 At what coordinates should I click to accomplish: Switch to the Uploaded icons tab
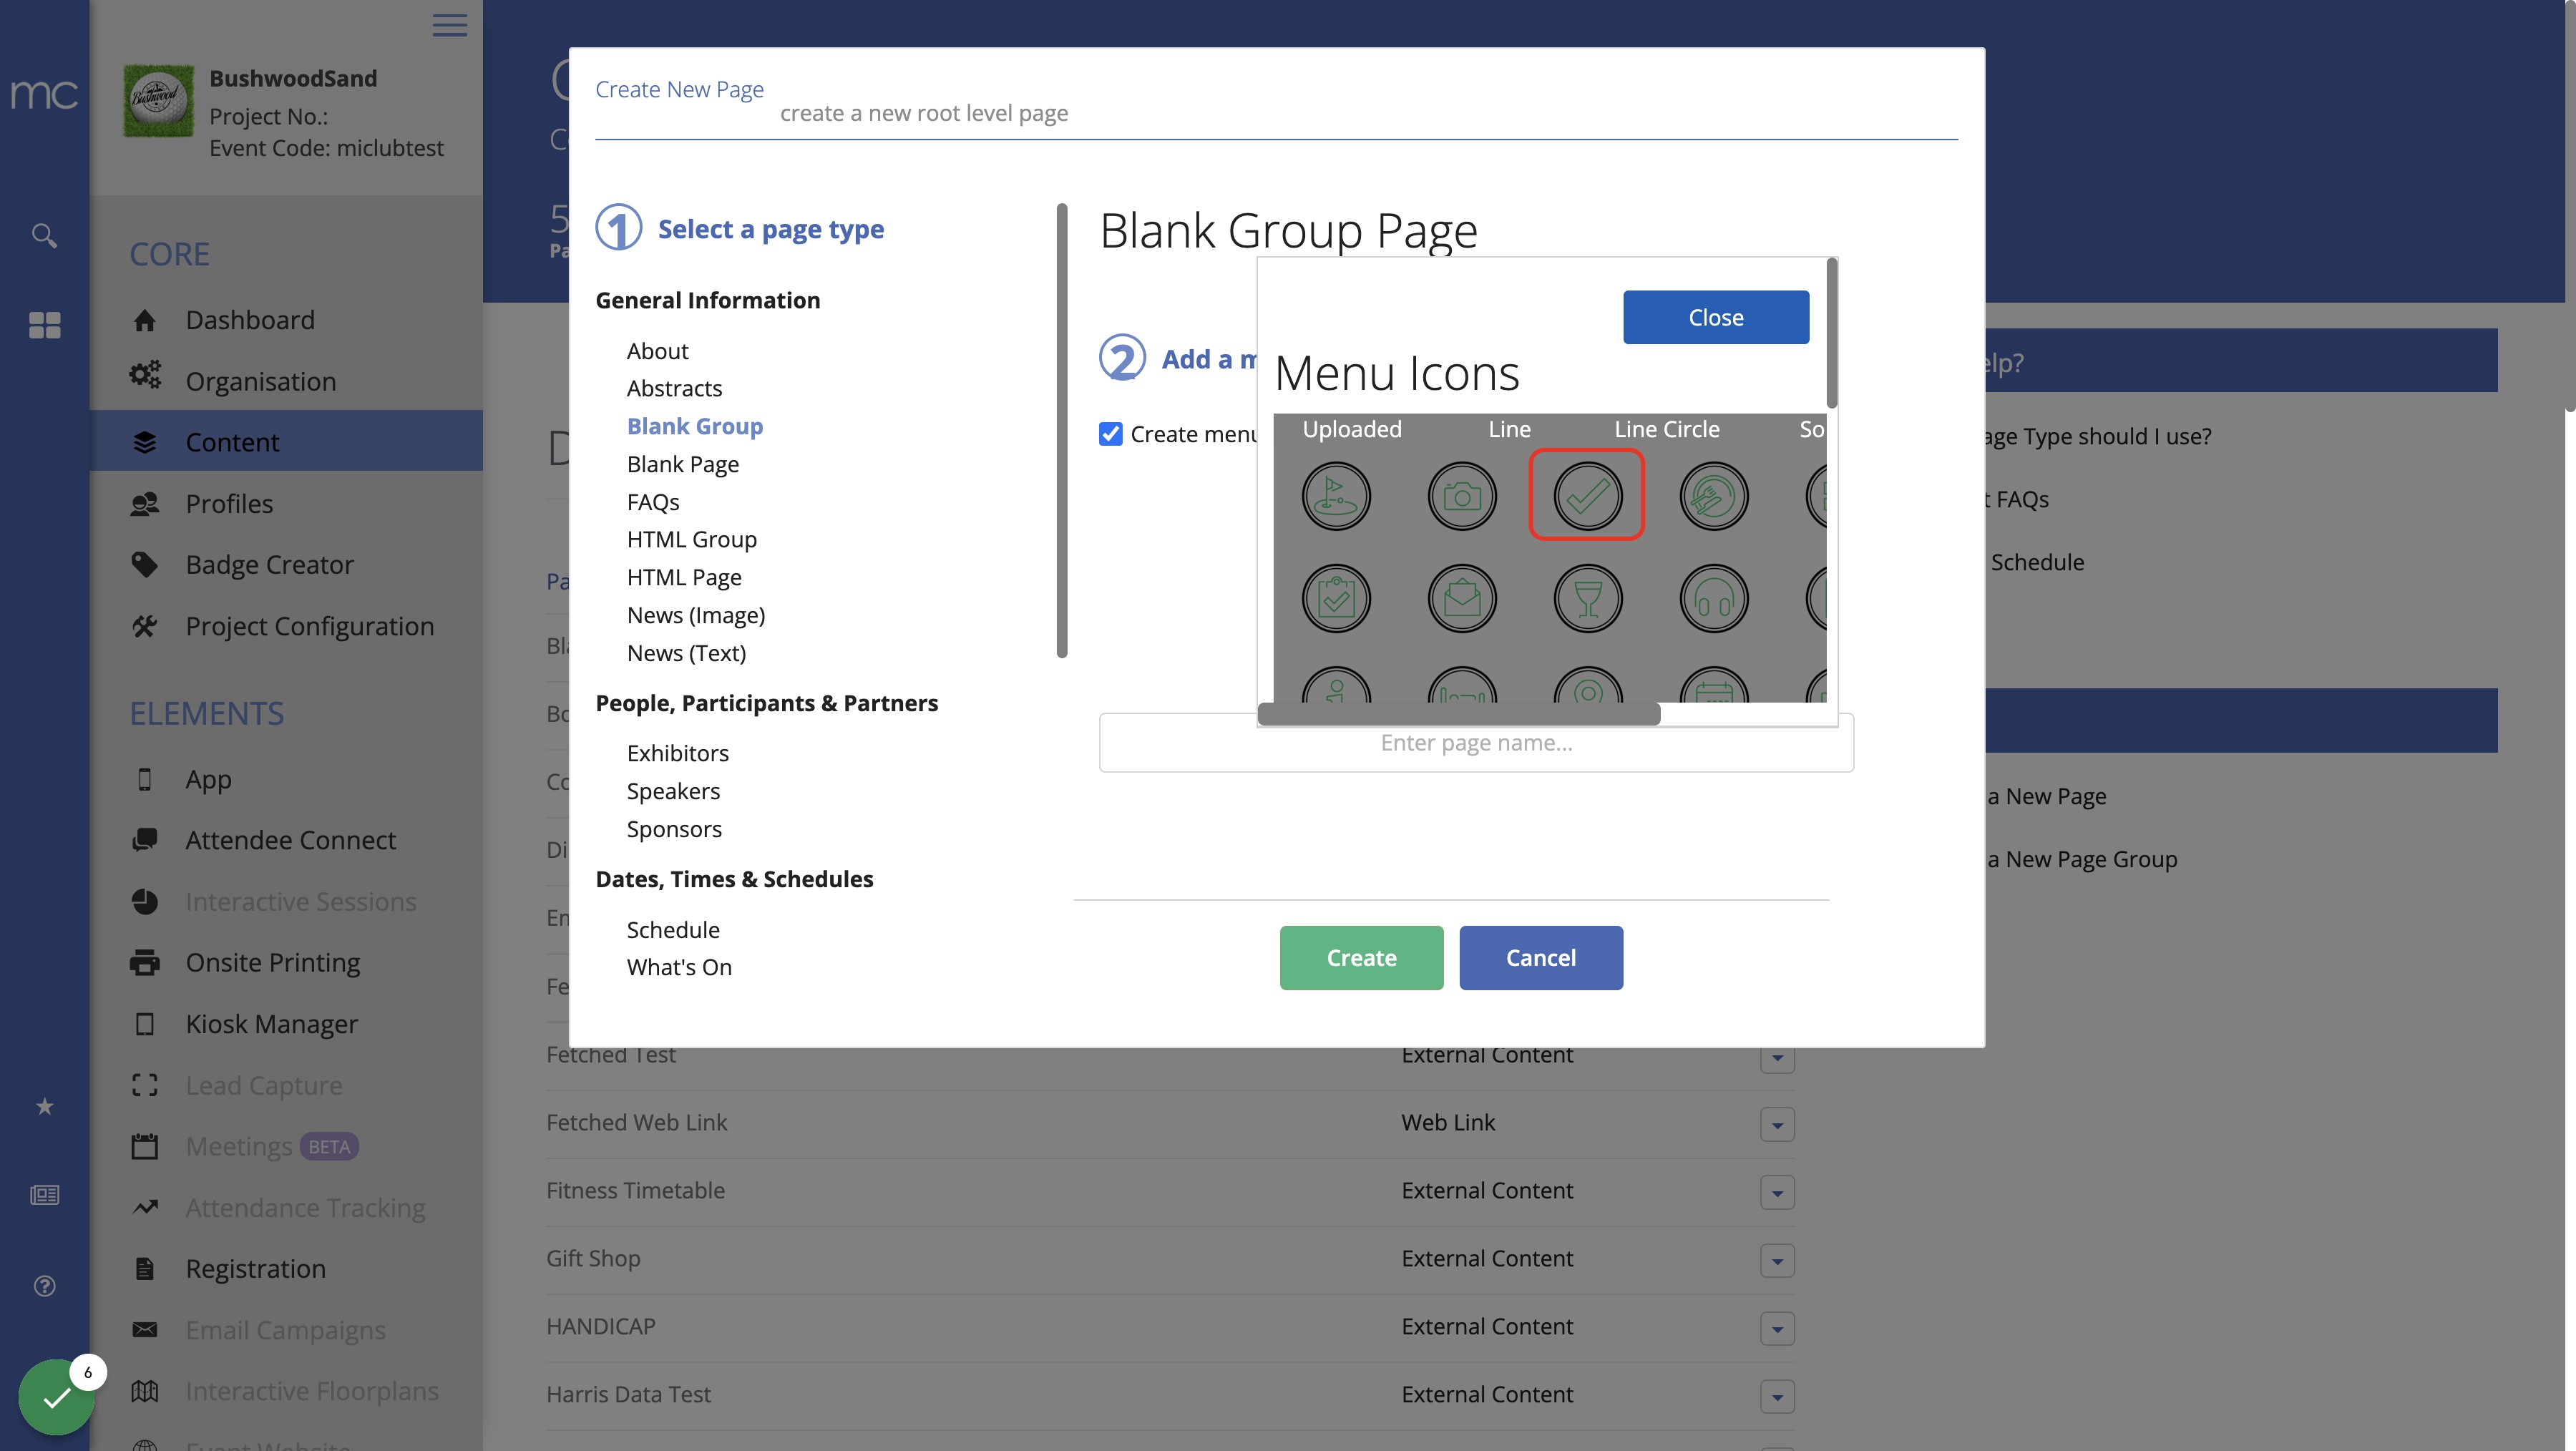coord(1351,429)
